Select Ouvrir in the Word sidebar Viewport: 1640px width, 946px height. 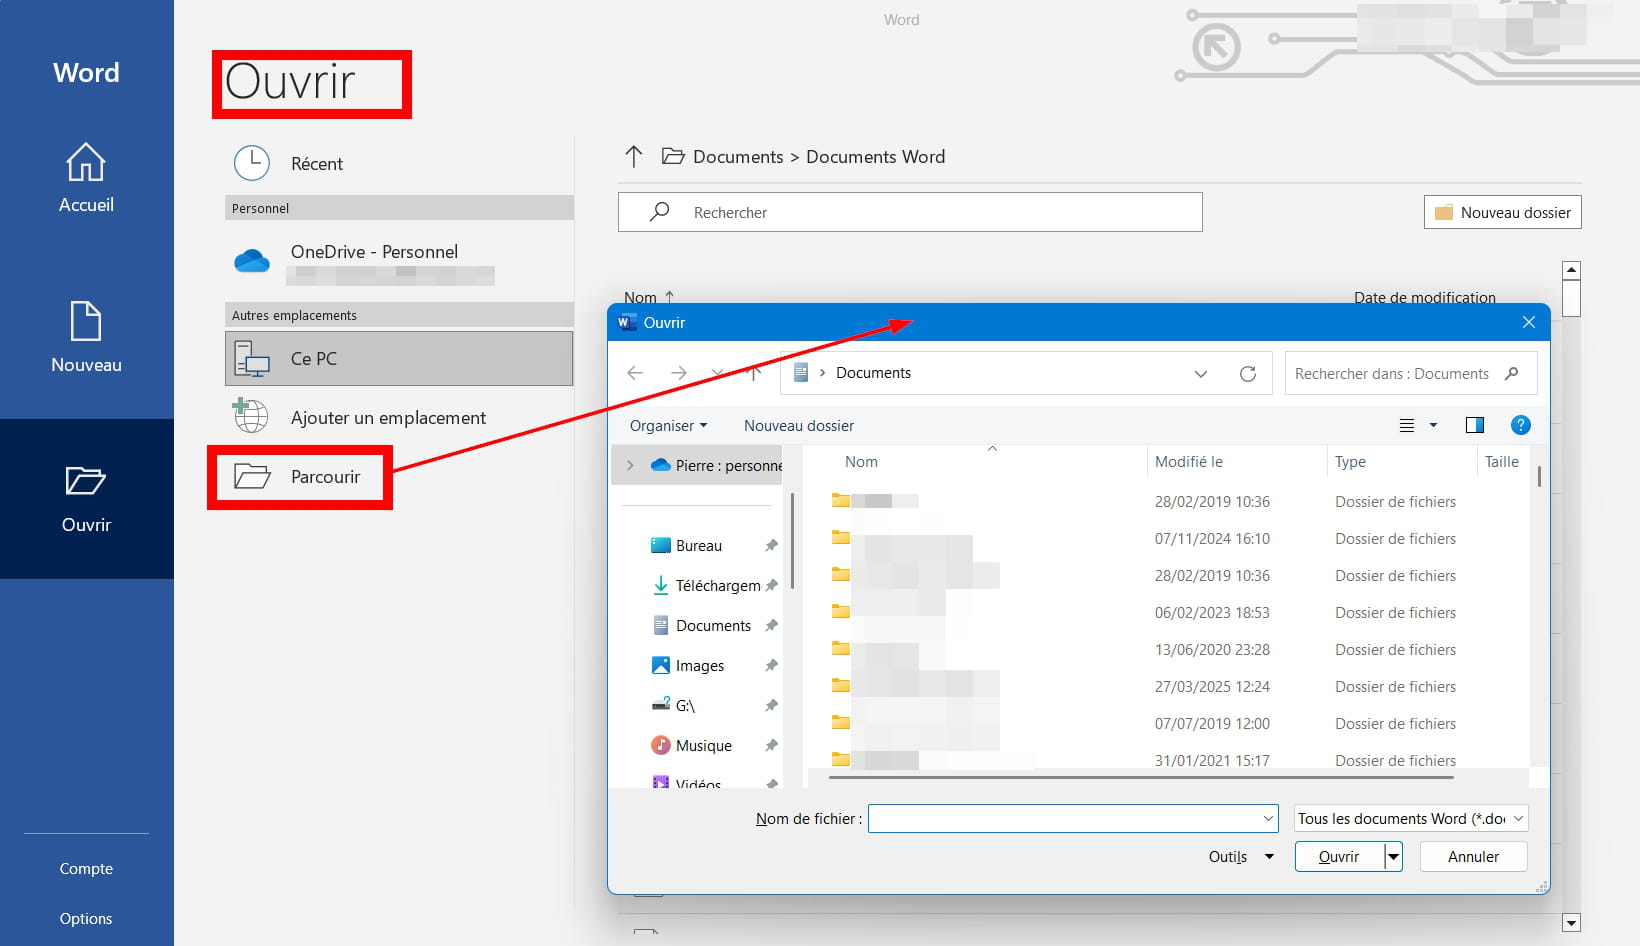tap(86, 498)
